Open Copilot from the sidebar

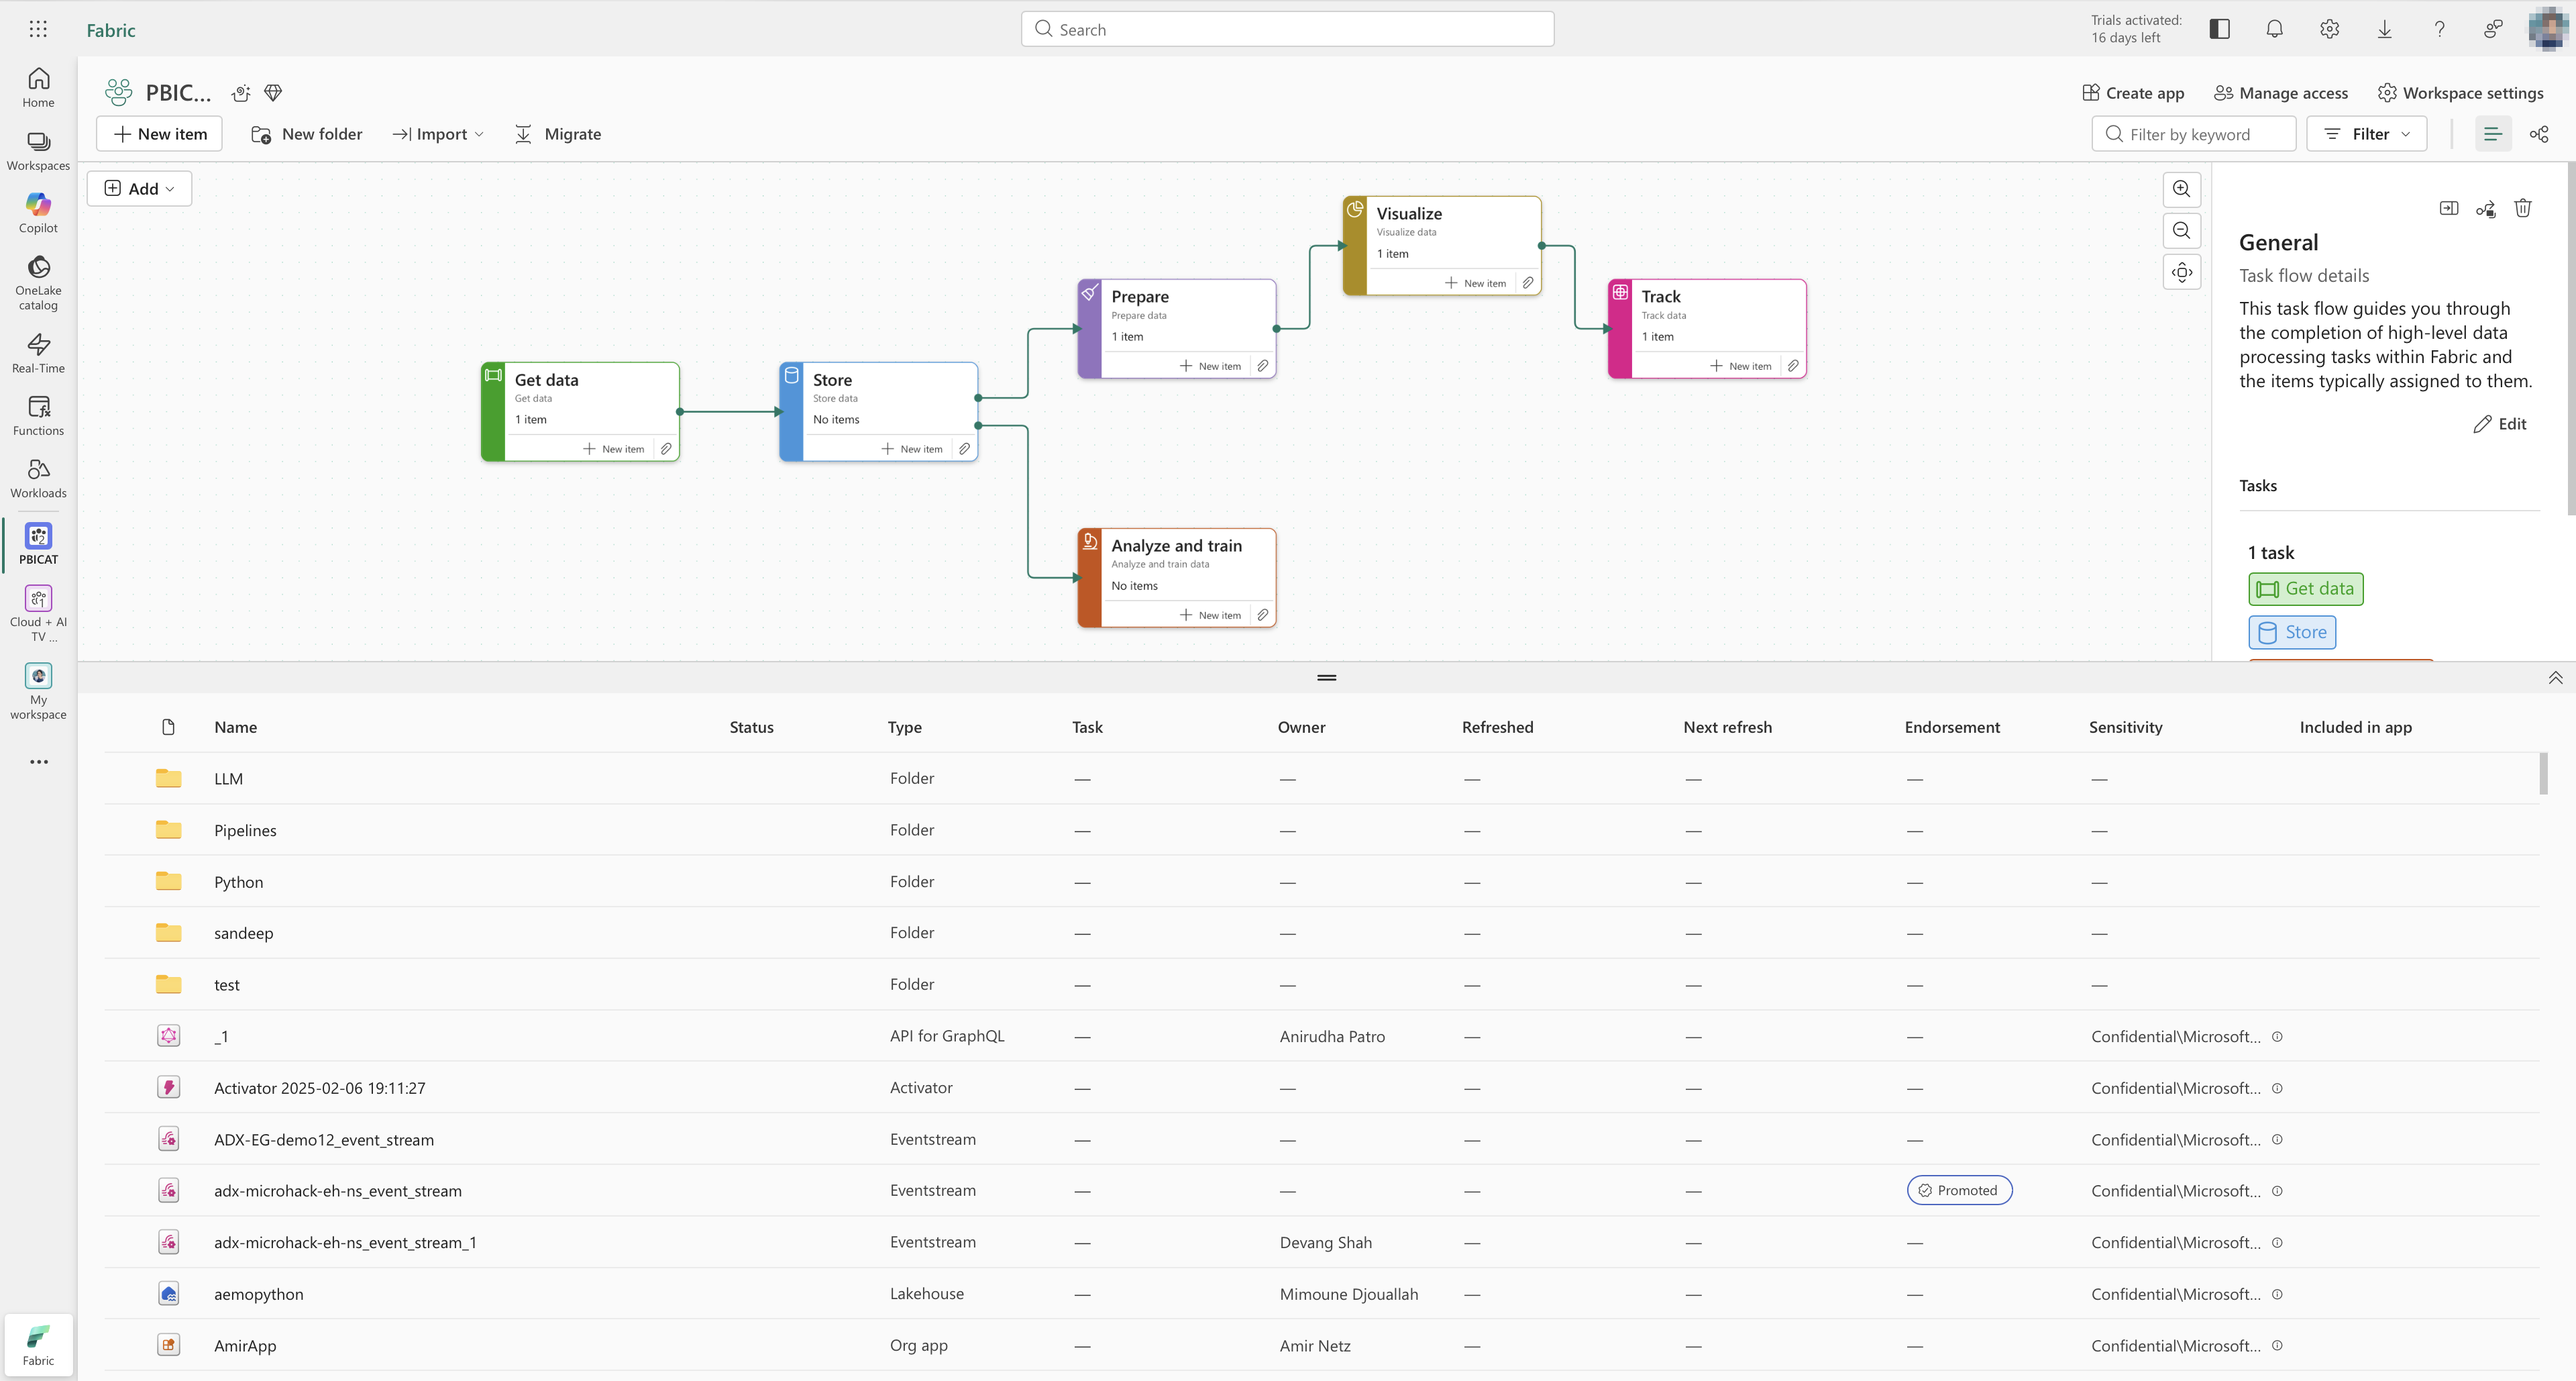click(38, 213)
